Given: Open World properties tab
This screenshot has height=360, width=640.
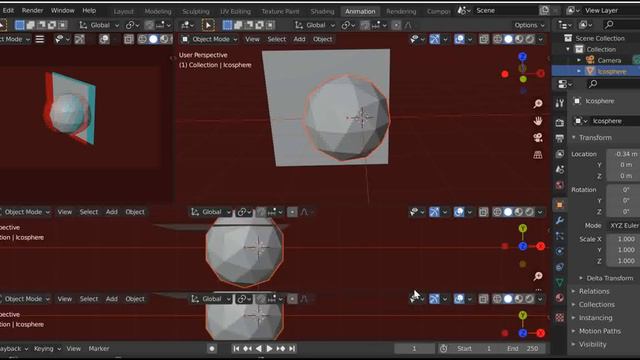Looking at the screenshot, I should 560,185.
